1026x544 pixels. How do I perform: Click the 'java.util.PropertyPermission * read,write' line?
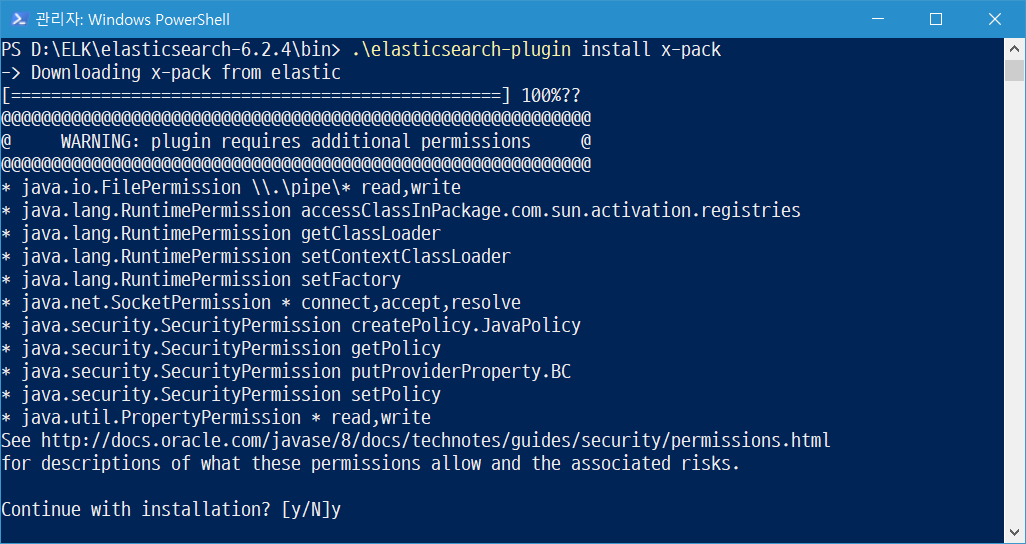(216, 418)
